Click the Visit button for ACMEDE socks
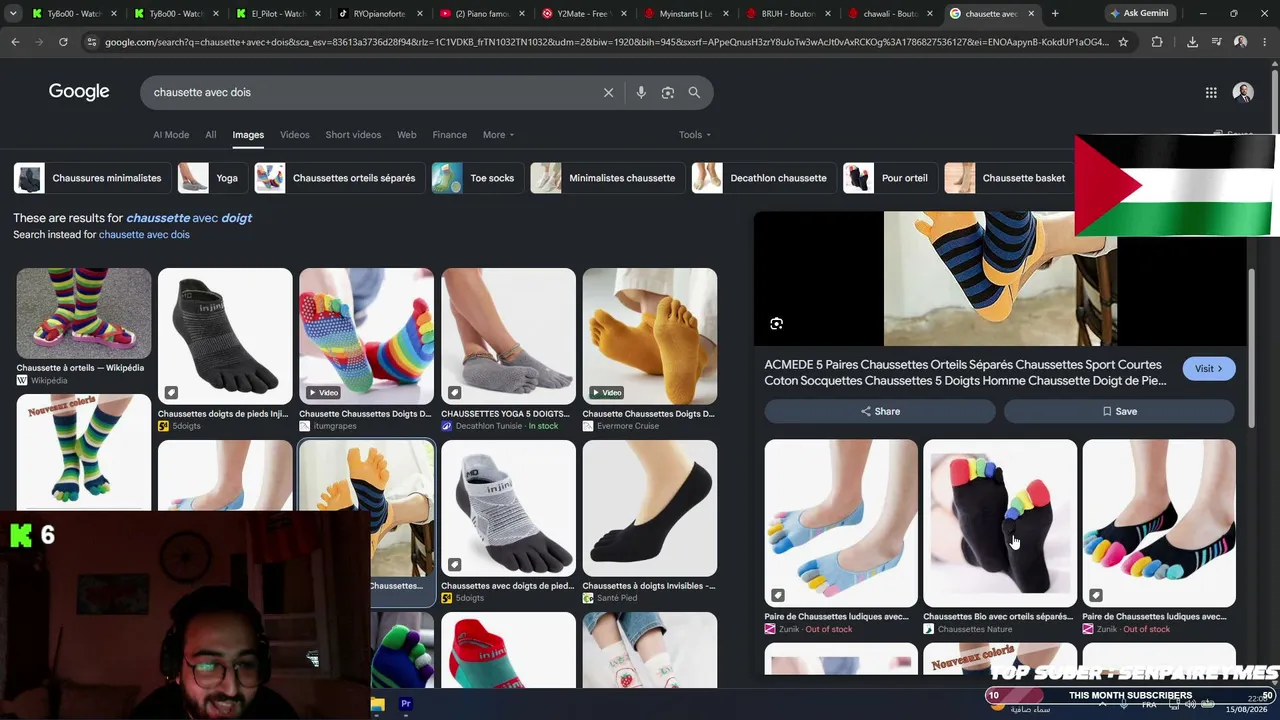The image size is (1280, 720). [1209, 368]
